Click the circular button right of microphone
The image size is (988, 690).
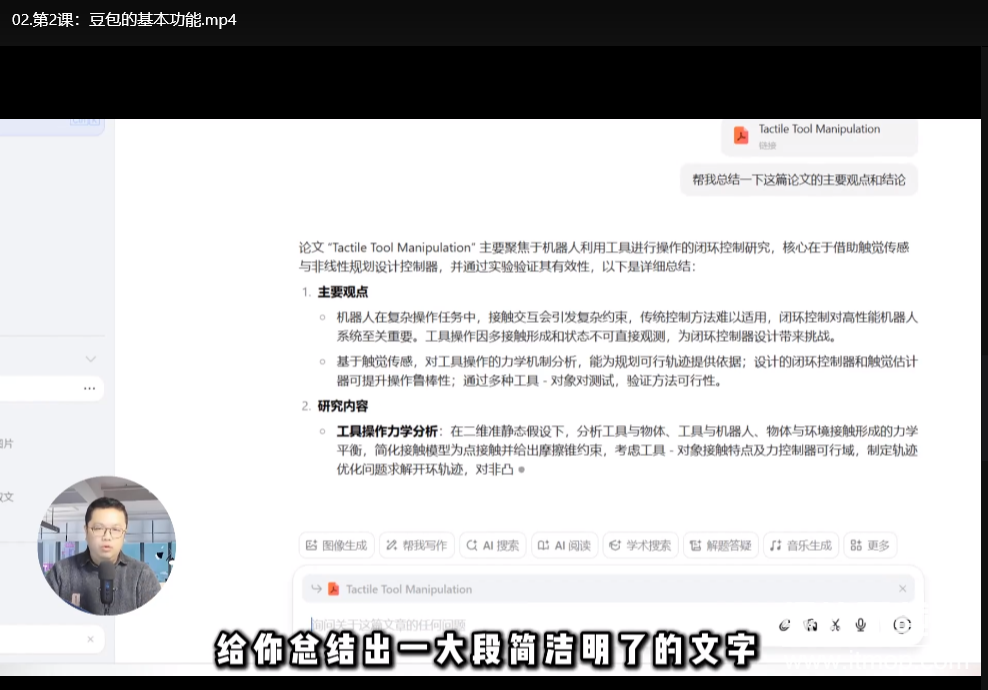[901, 625]
